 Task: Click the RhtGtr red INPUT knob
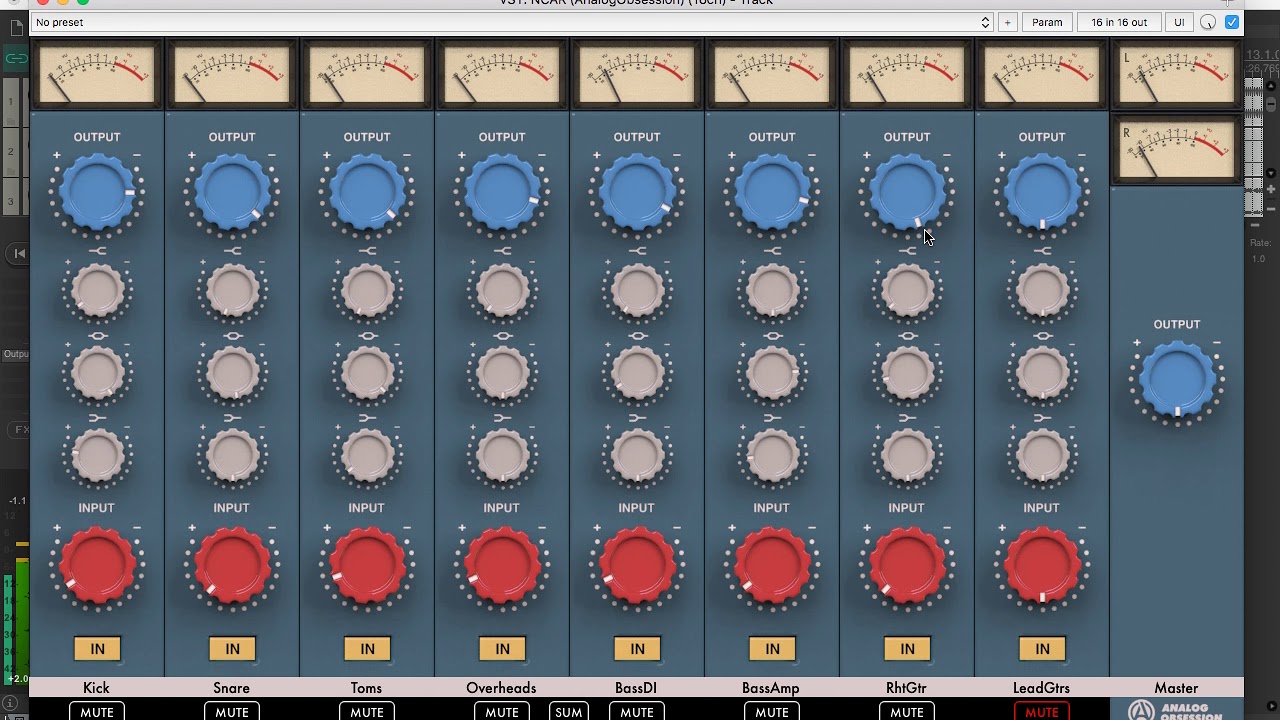(907, 566)
